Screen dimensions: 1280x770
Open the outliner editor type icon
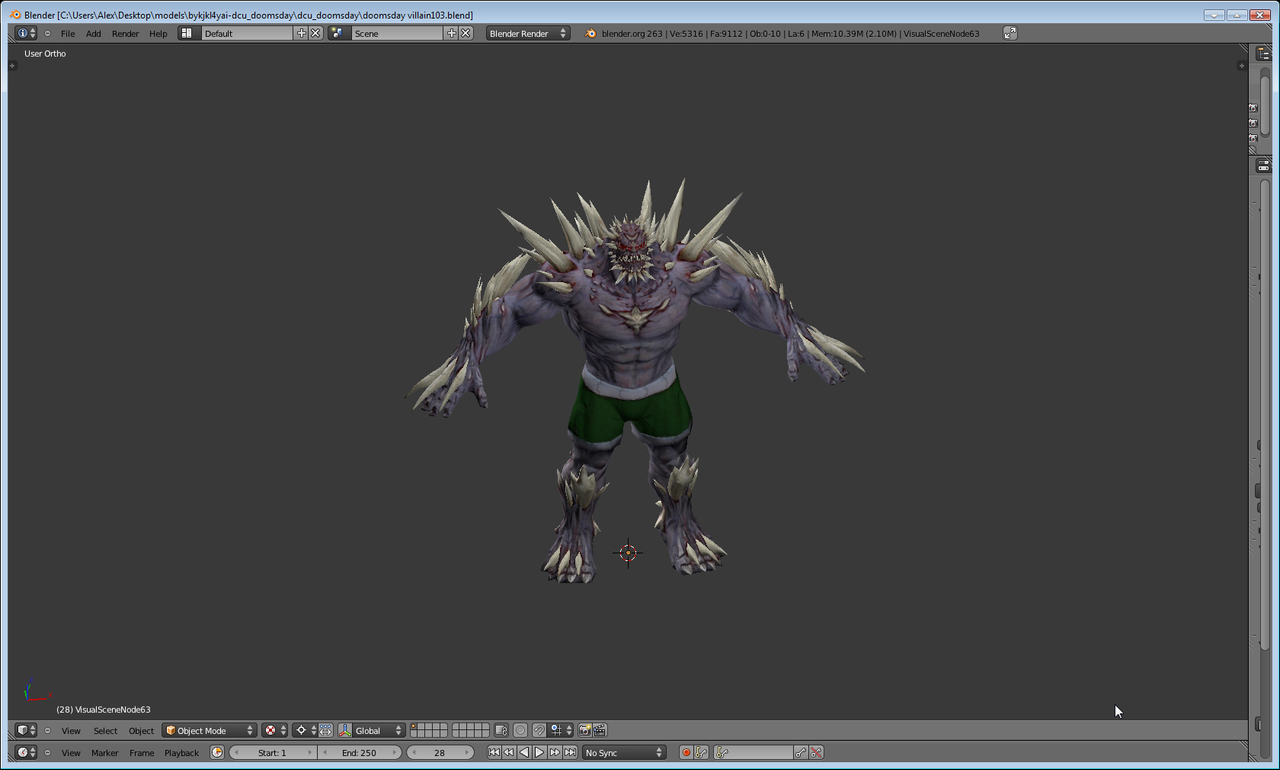pos(1263,54)
